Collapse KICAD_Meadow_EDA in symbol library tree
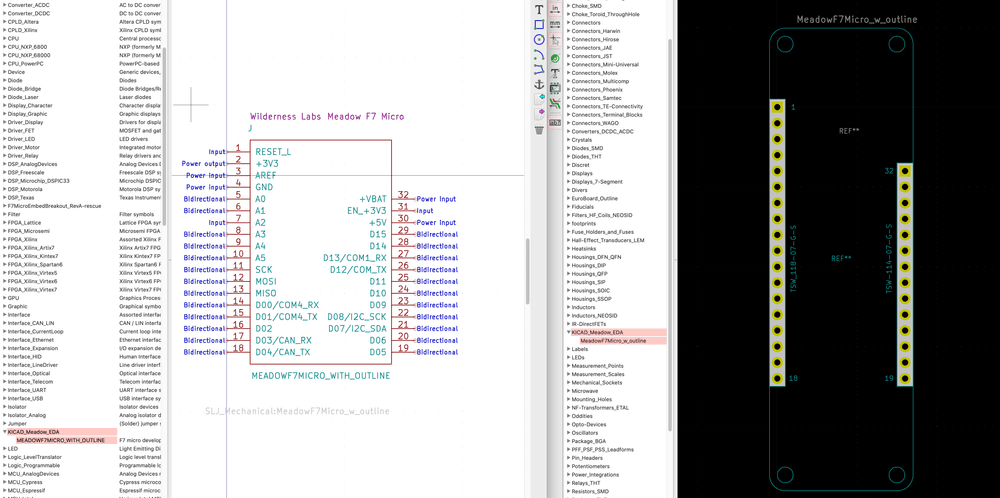 [x=5, y=432]
